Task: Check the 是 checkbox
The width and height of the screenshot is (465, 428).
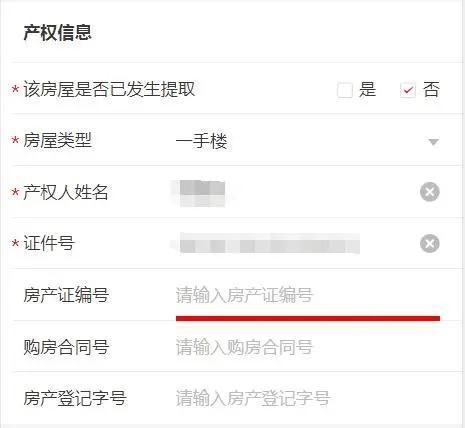Action: pos(345,90)
